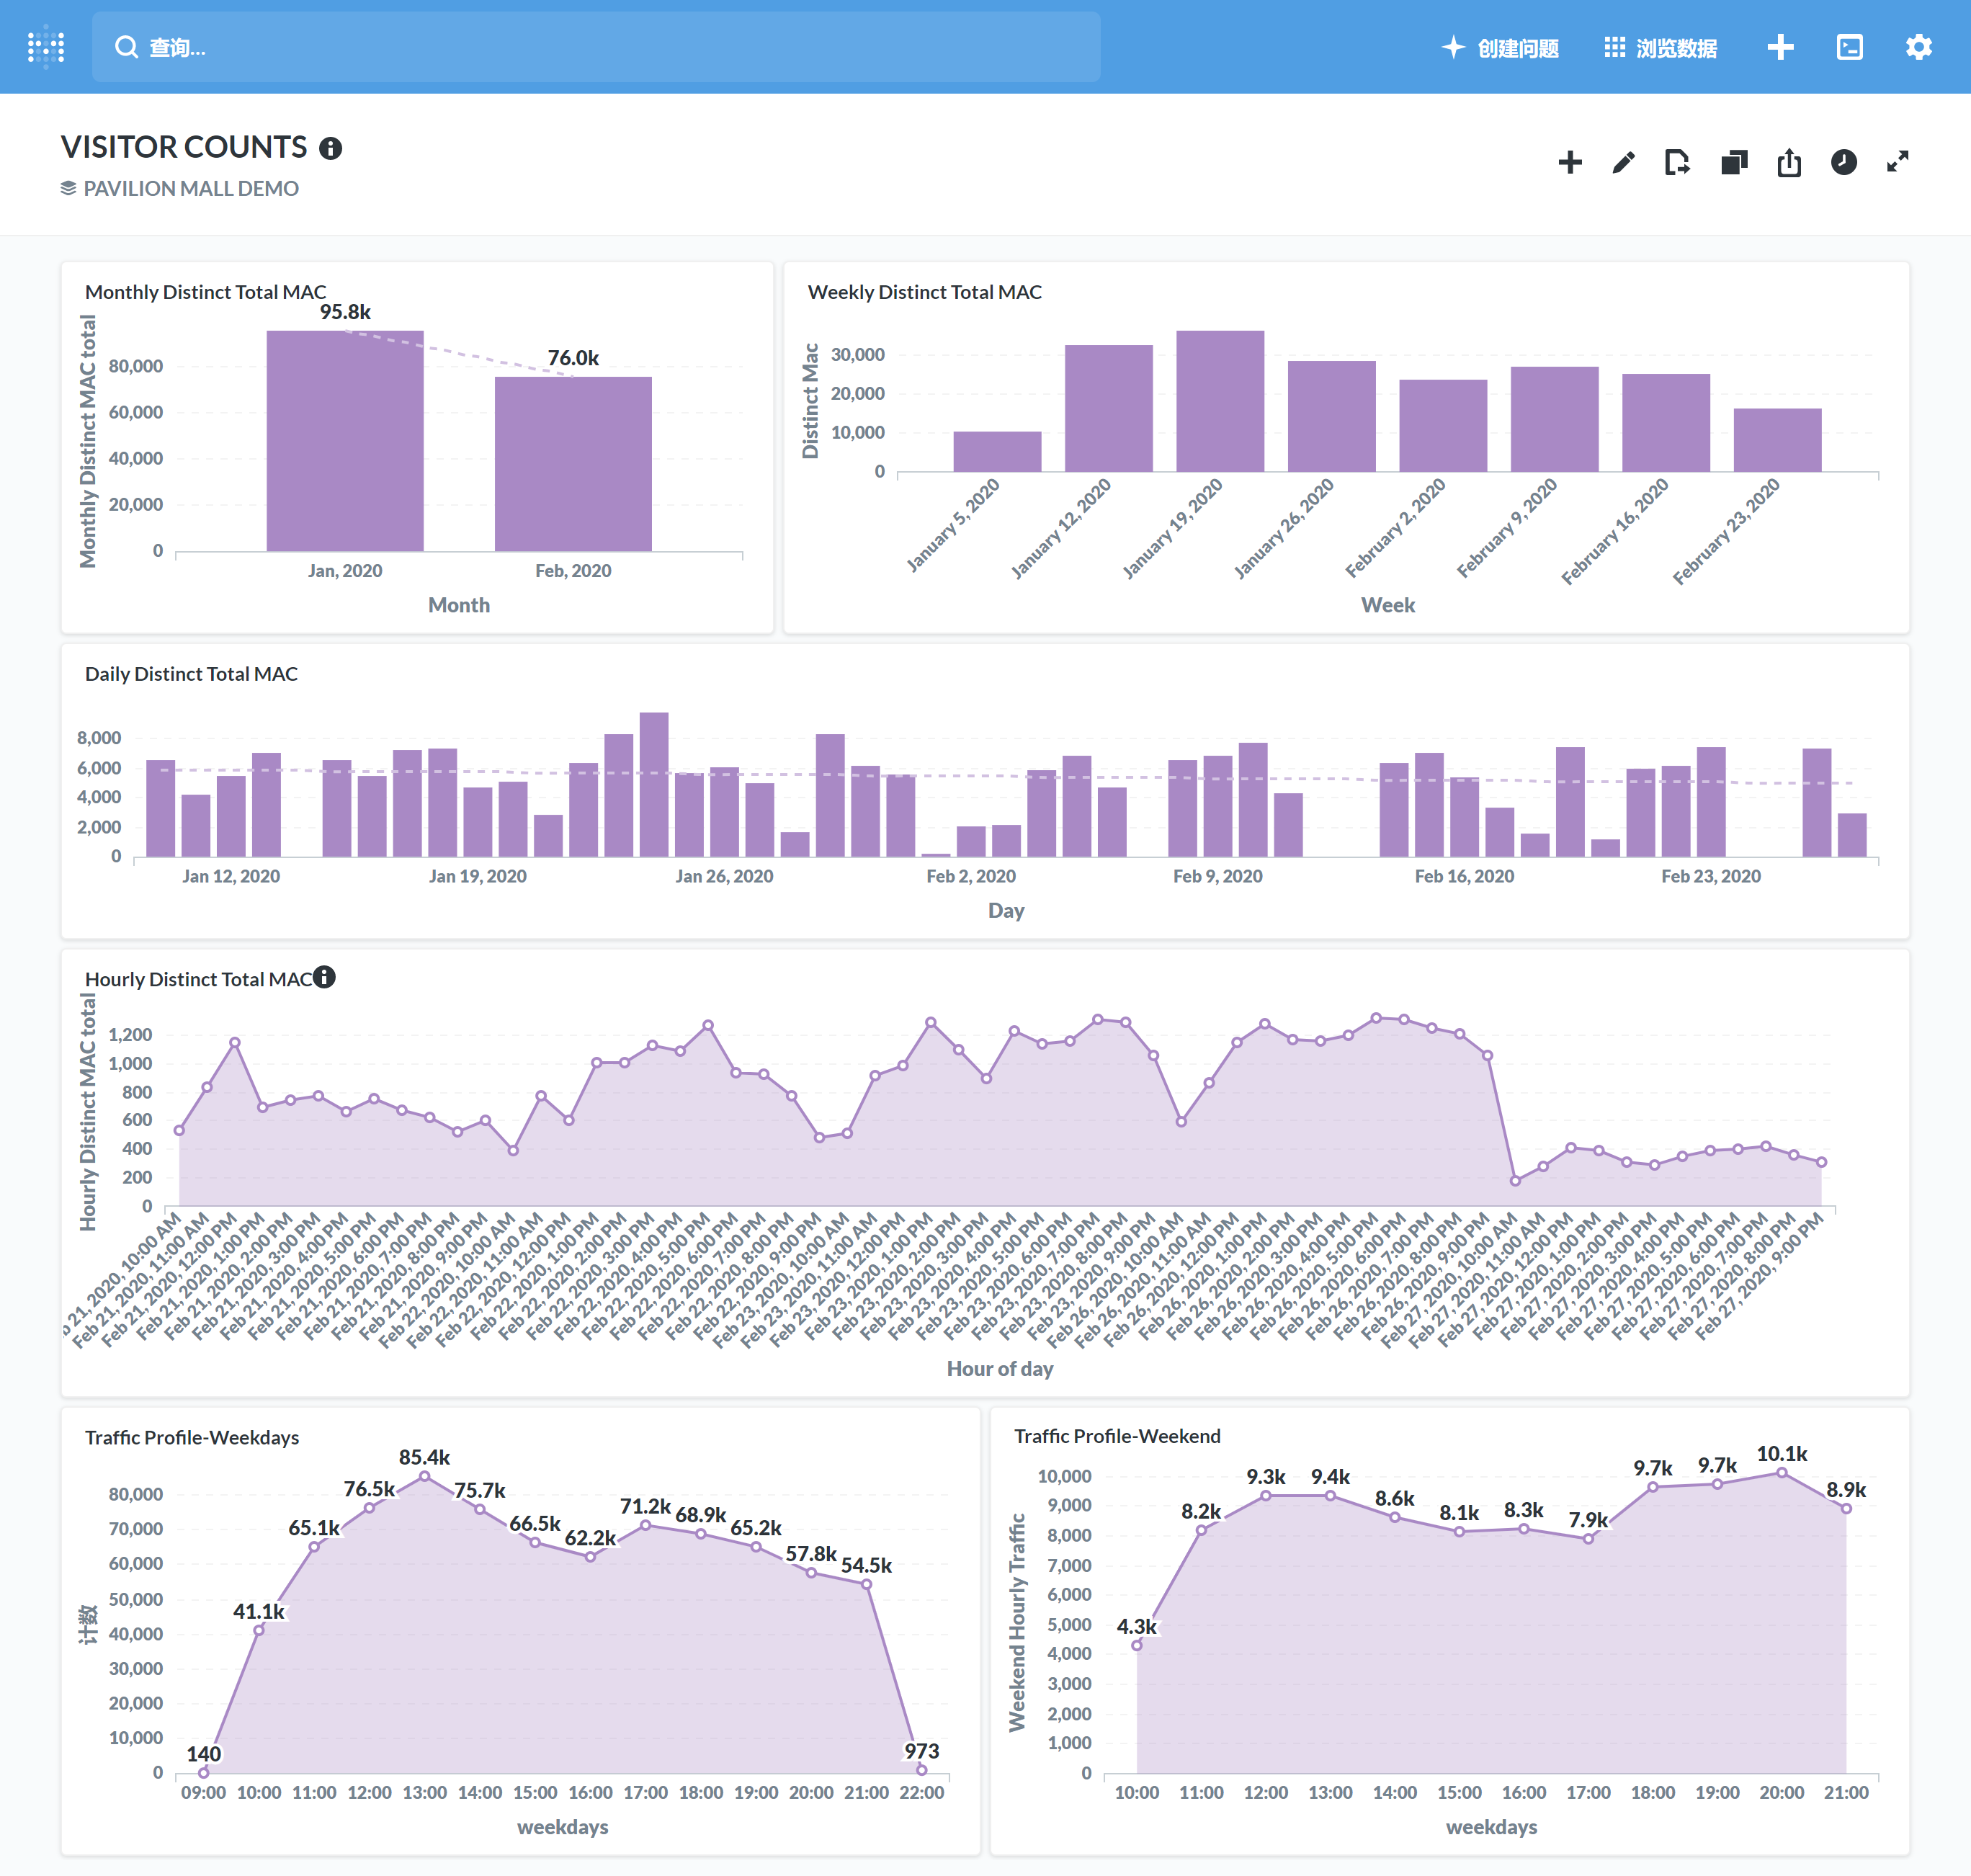The width and height of the screenshot is (1971, 1876).
Task: Add a question with the dashboard plus icon
Action: tap(1570, 162)
